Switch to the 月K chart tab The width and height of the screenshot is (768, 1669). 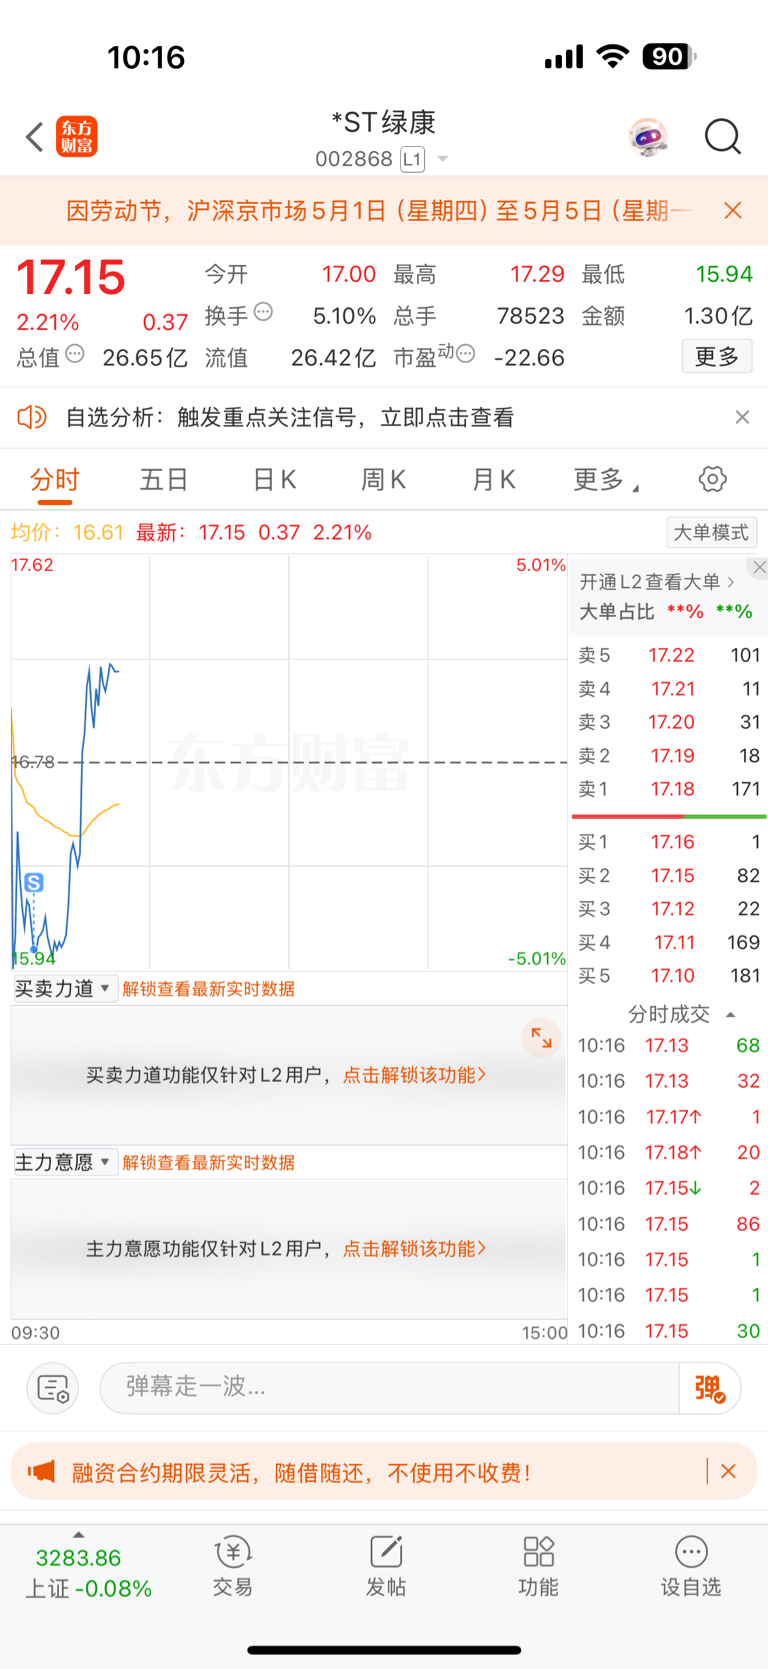click(493, 480)
